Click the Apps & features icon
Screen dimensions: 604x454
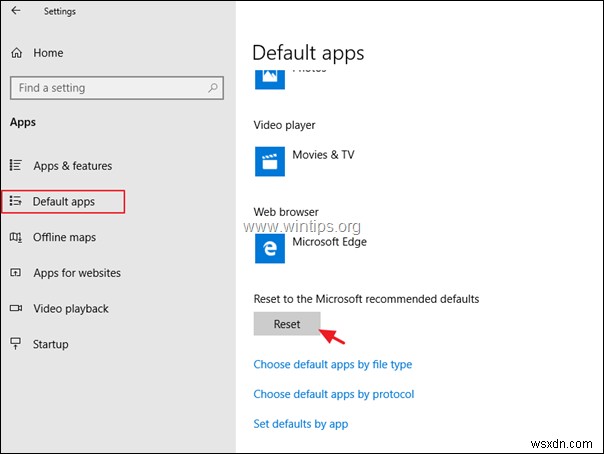pyautogui.click(x=15, y=166)
